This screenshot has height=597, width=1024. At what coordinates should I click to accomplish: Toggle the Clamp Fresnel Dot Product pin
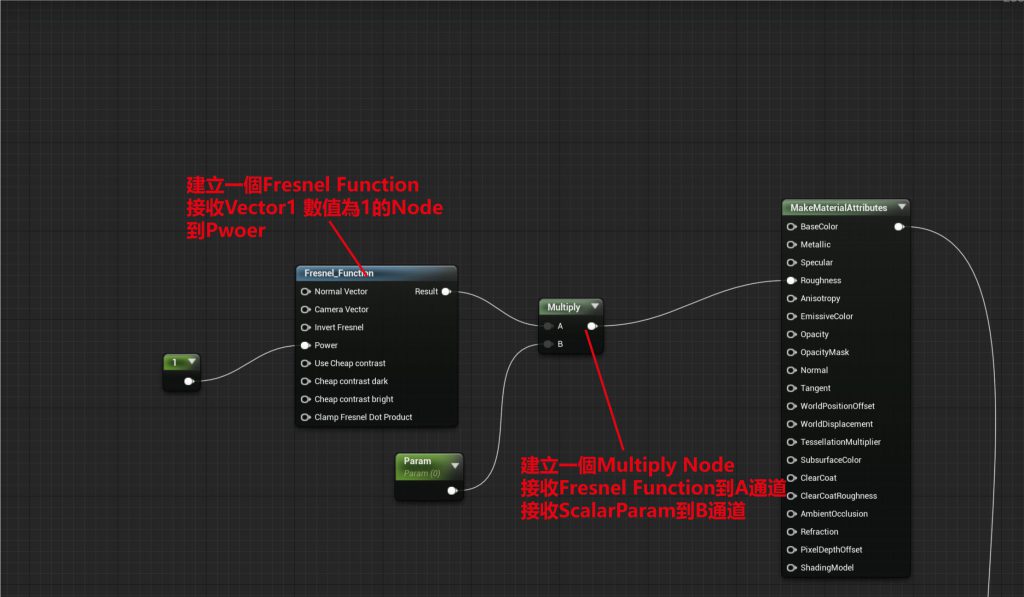(306, 417)
